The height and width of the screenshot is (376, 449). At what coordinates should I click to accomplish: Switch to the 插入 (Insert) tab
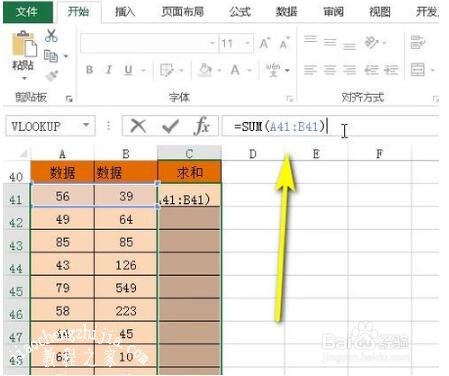(x=125, y=12)
